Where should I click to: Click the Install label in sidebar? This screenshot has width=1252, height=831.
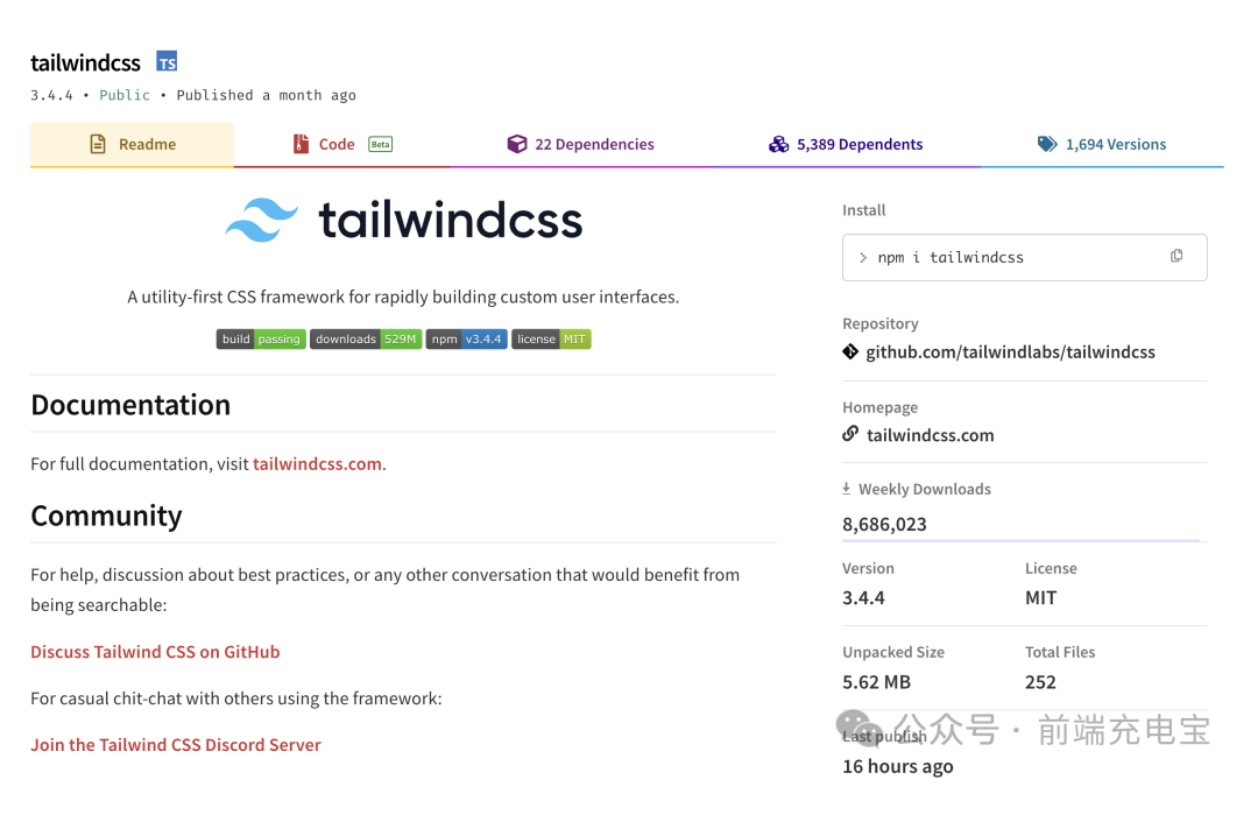coord(864,210)
